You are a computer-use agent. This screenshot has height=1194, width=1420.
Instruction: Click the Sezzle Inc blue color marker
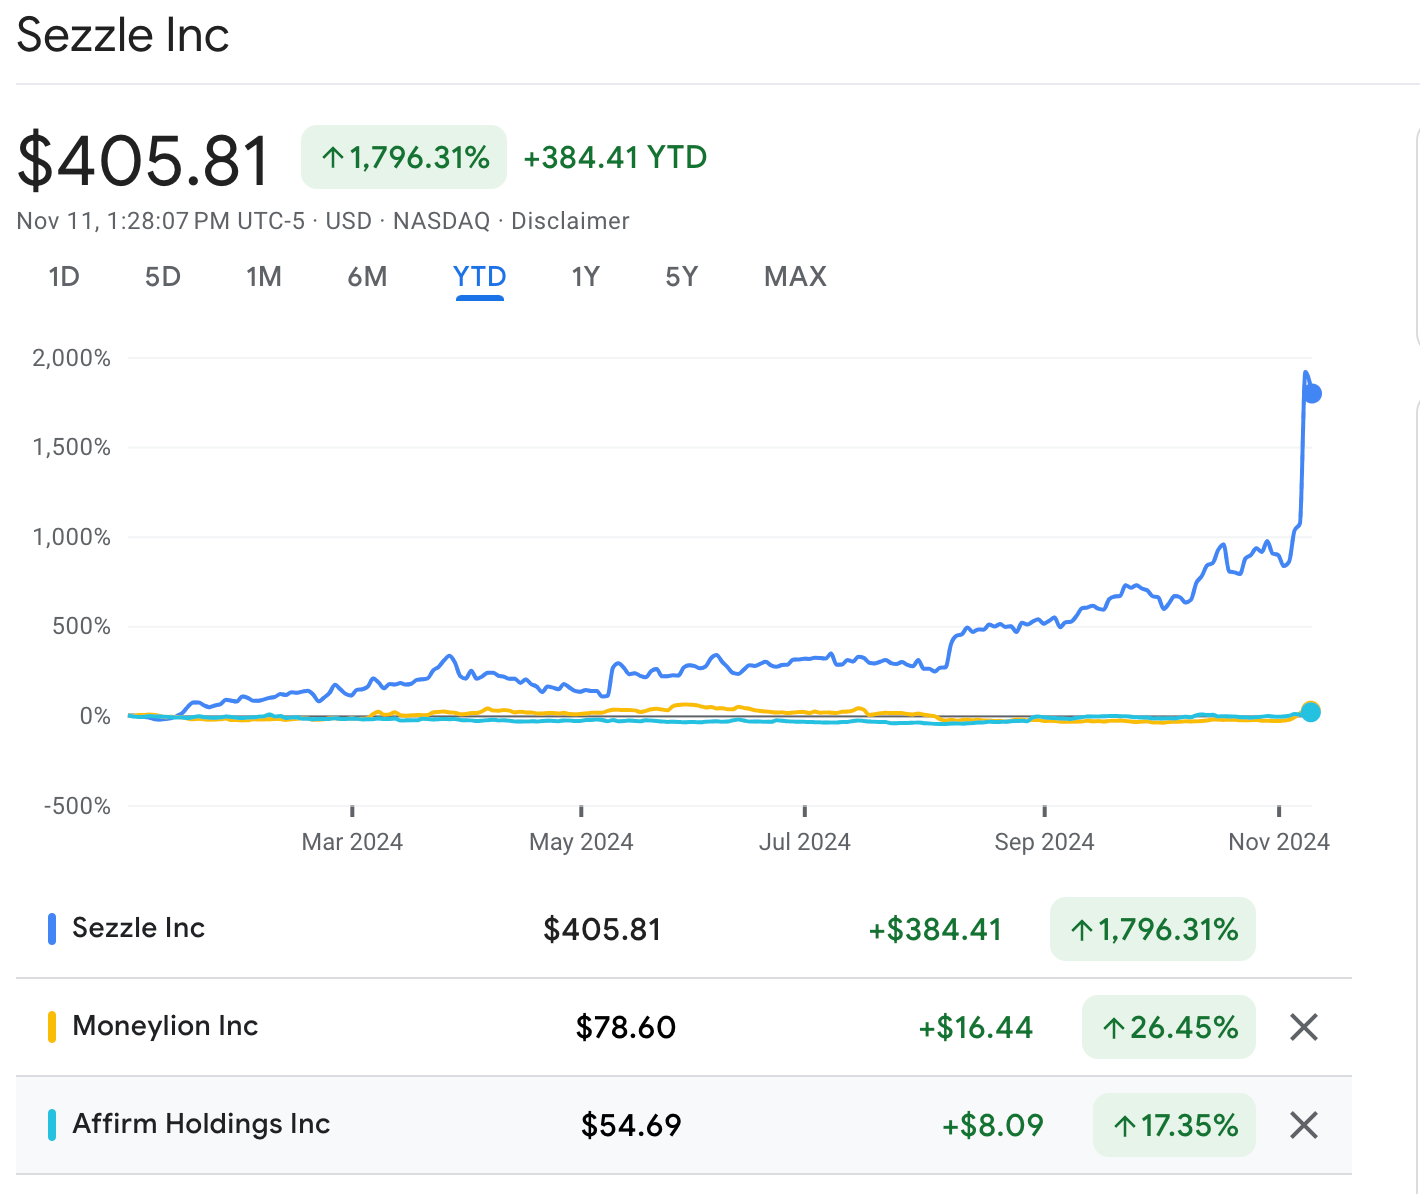click(52, 929)
